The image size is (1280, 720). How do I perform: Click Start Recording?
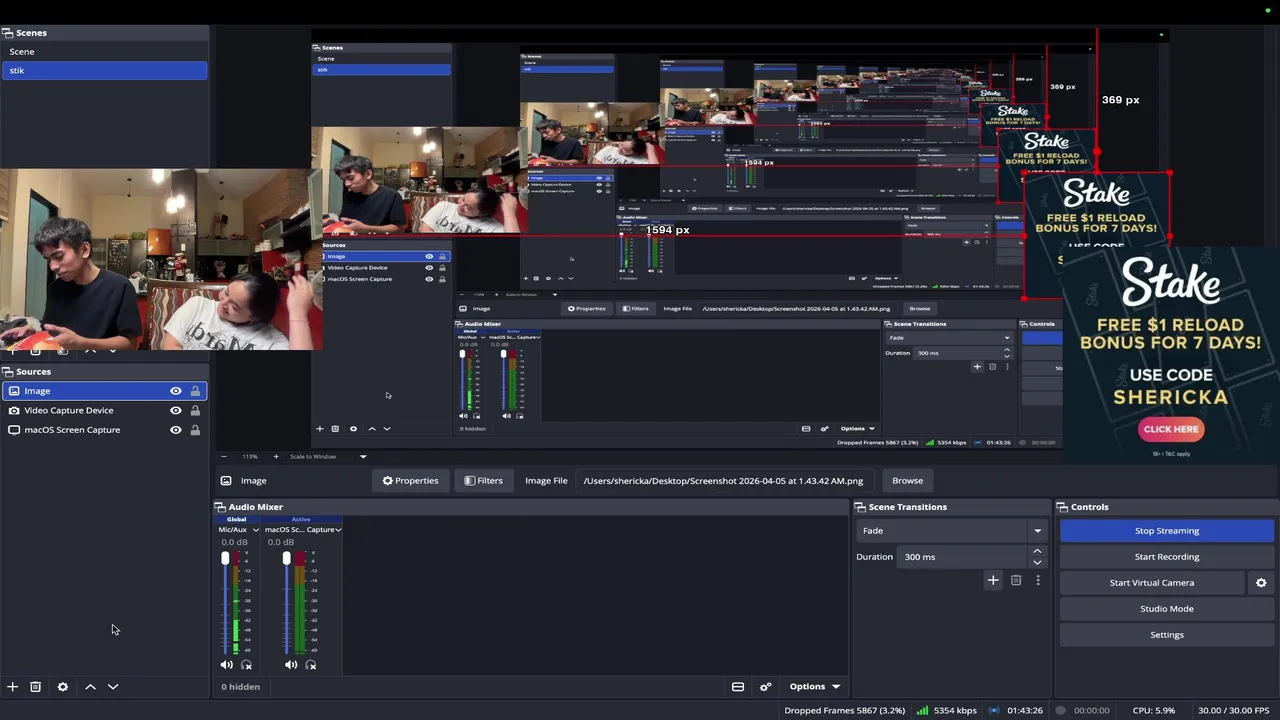(1166, 557)
